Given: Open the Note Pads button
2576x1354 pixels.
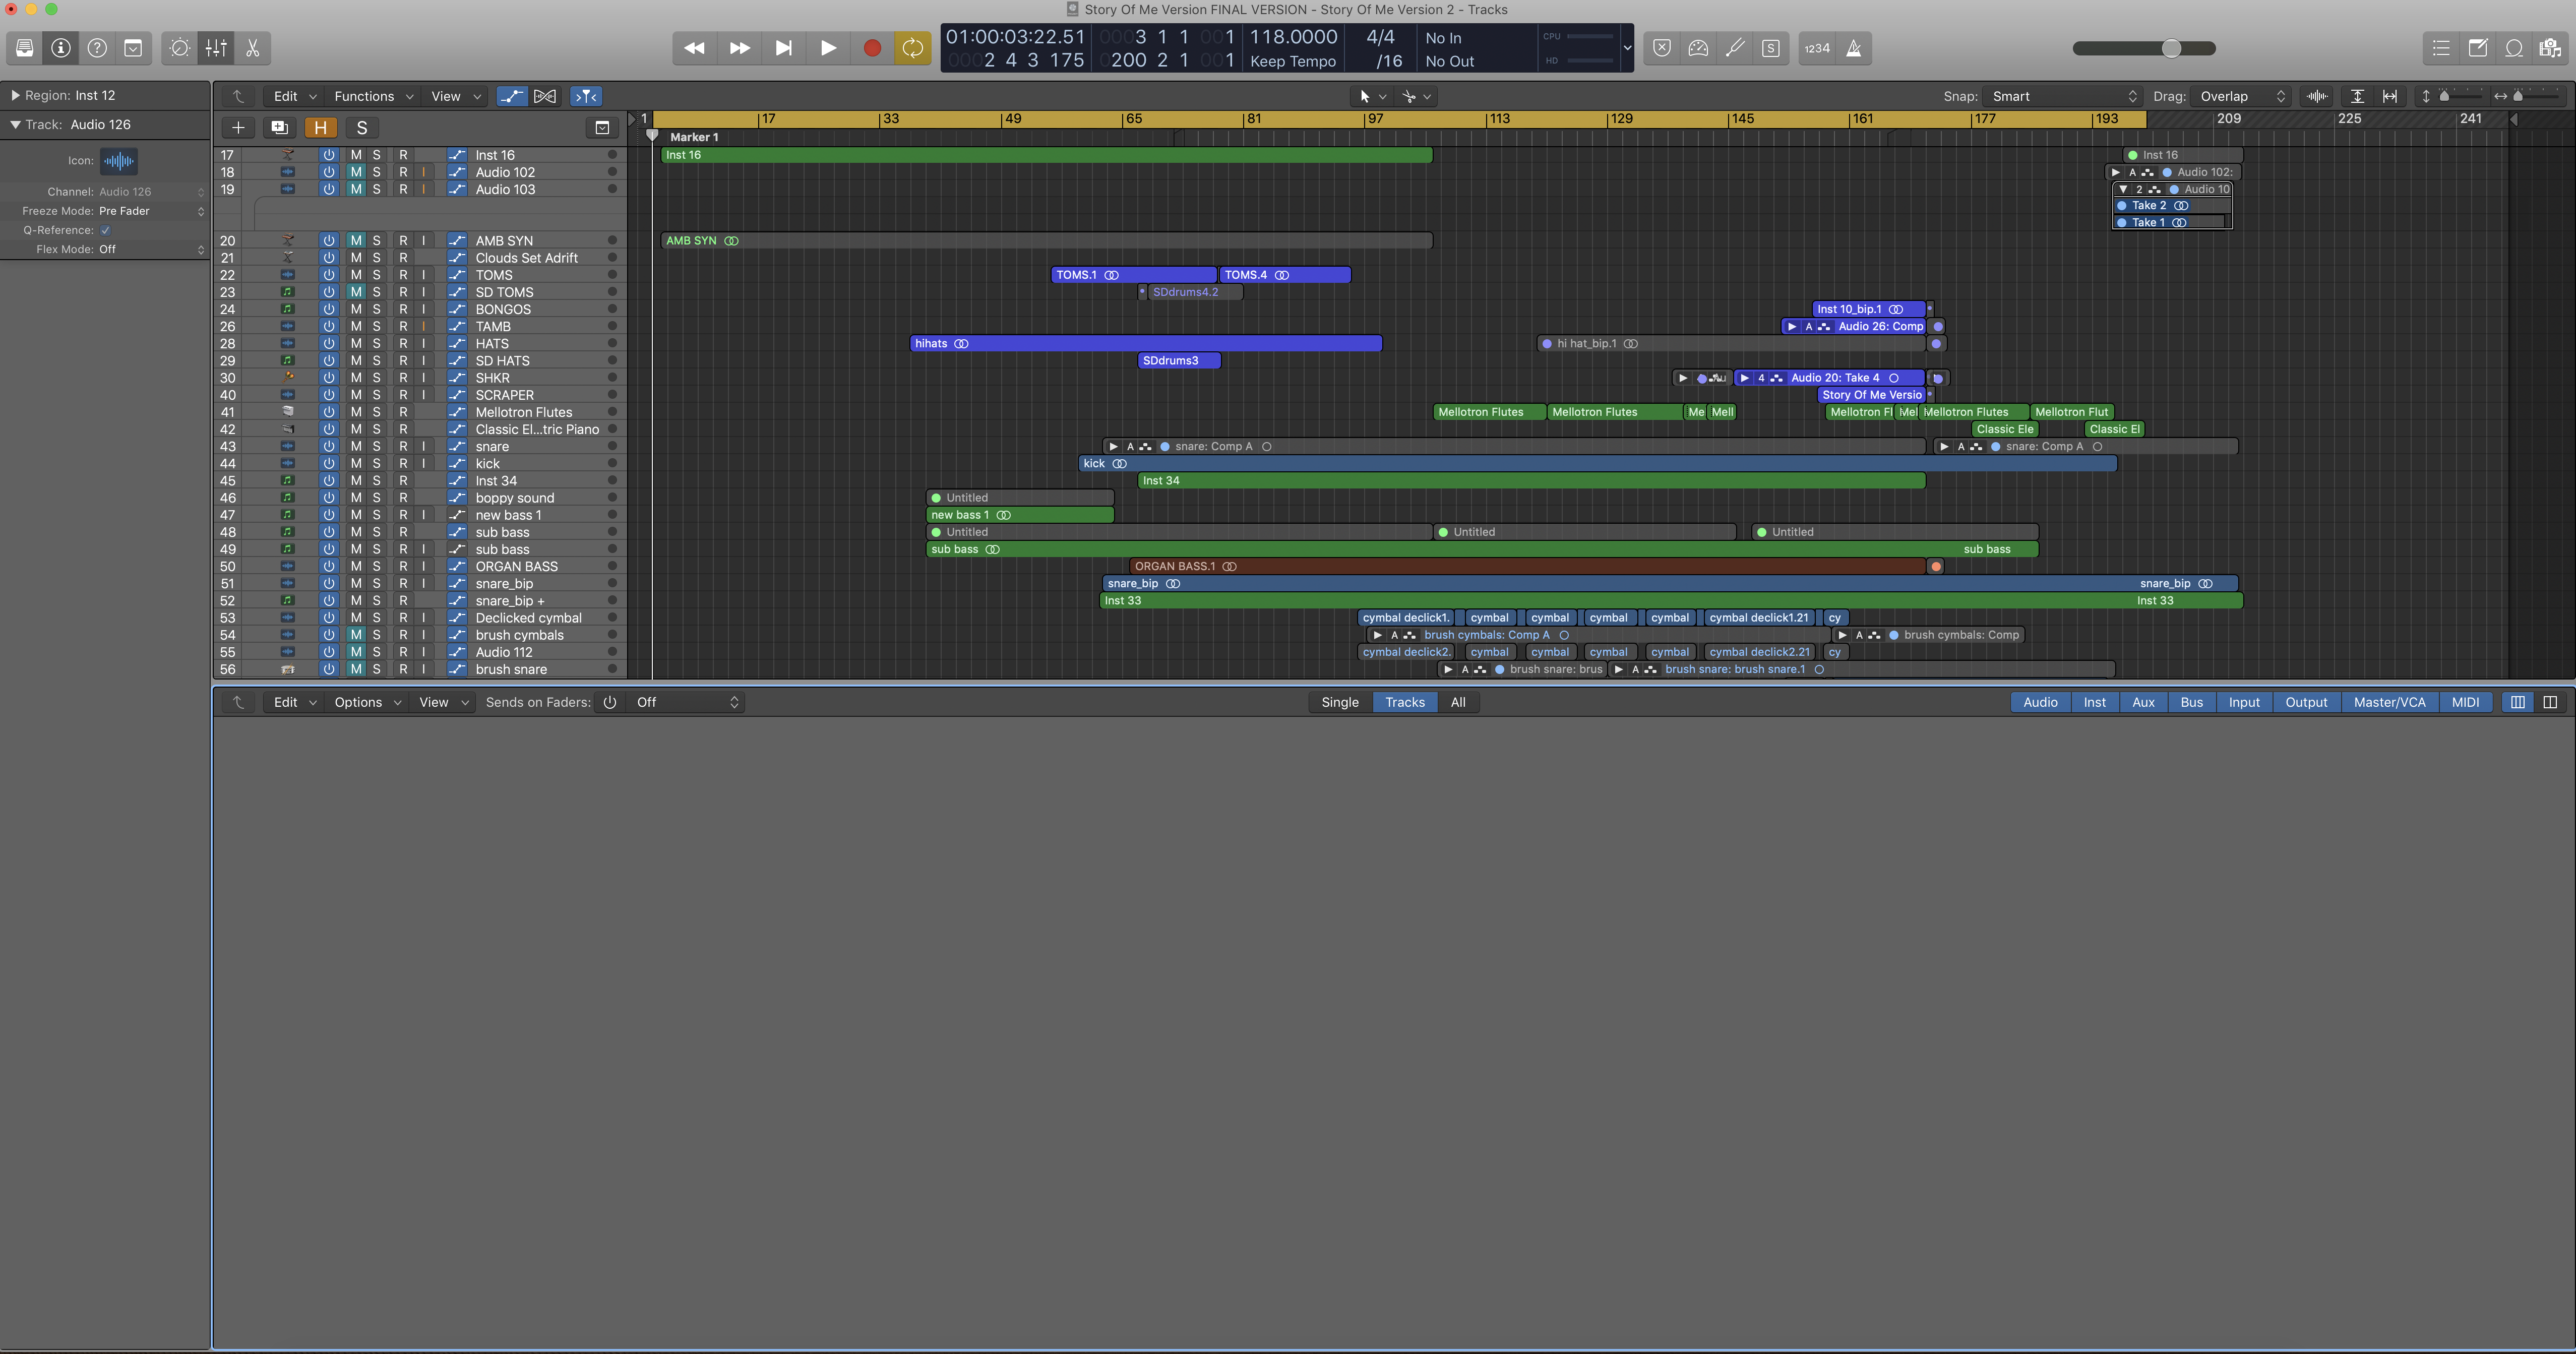Looking at the screenshot, I should pos(2477,48).
